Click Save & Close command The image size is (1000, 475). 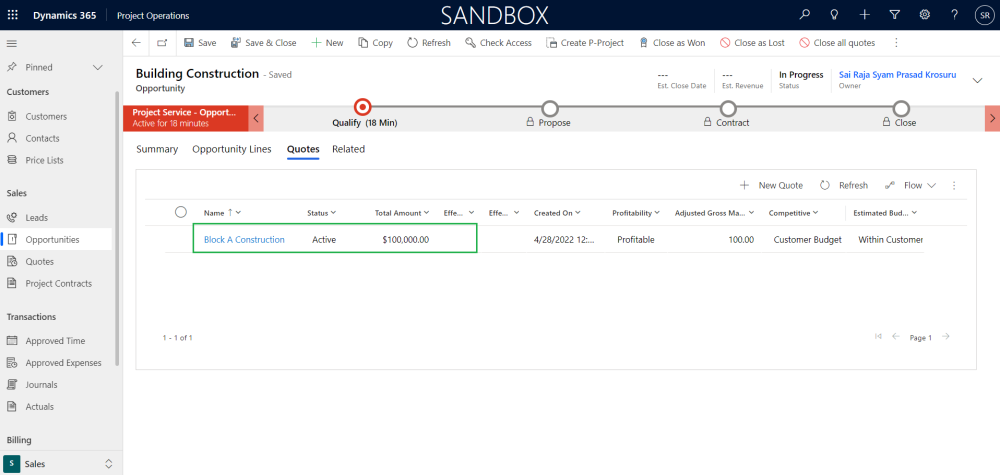pyautogui.click(x=263, y=43)
